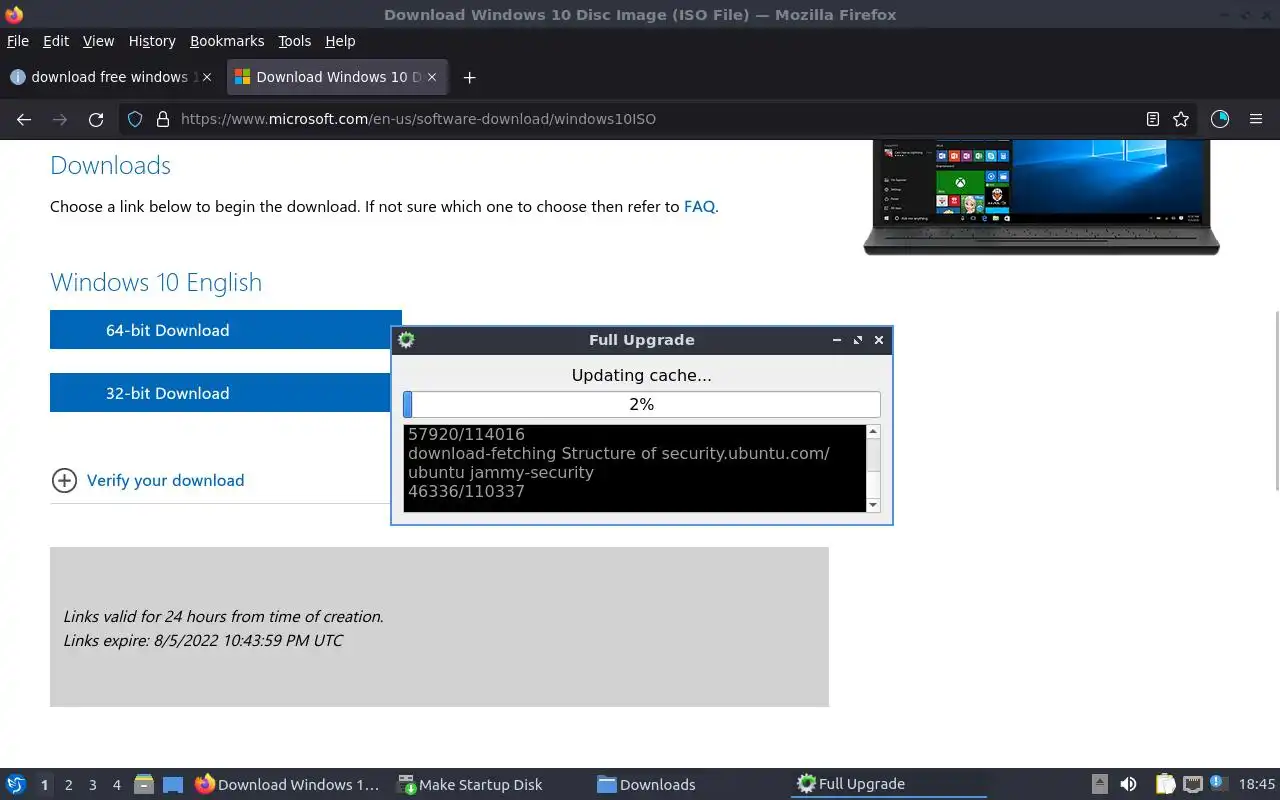Click the 'Links expire' date text
1280x800 pixels.
[203, 641]
